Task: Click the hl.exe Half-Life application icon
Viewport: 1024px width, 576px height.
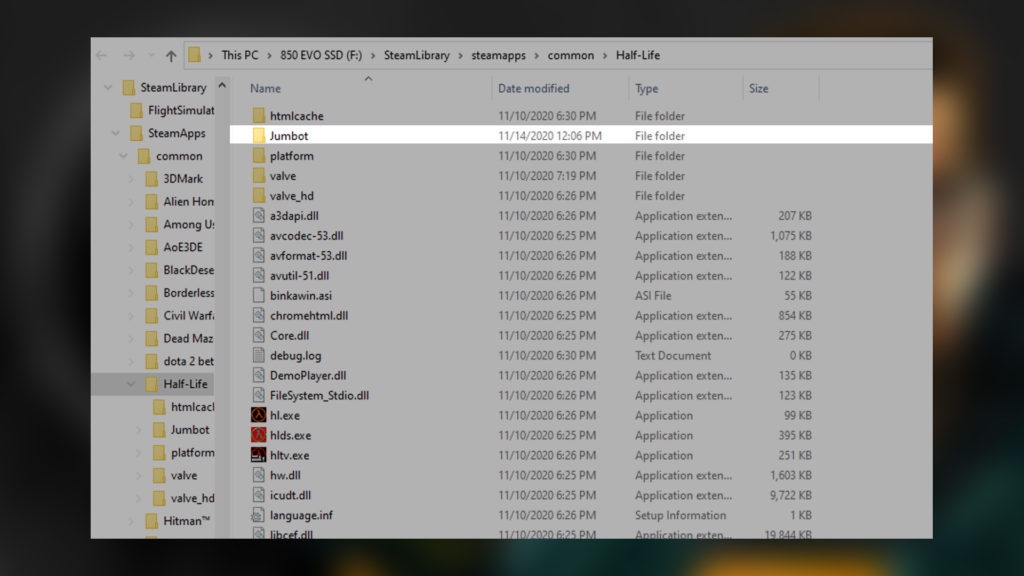Action: [259, 415]
